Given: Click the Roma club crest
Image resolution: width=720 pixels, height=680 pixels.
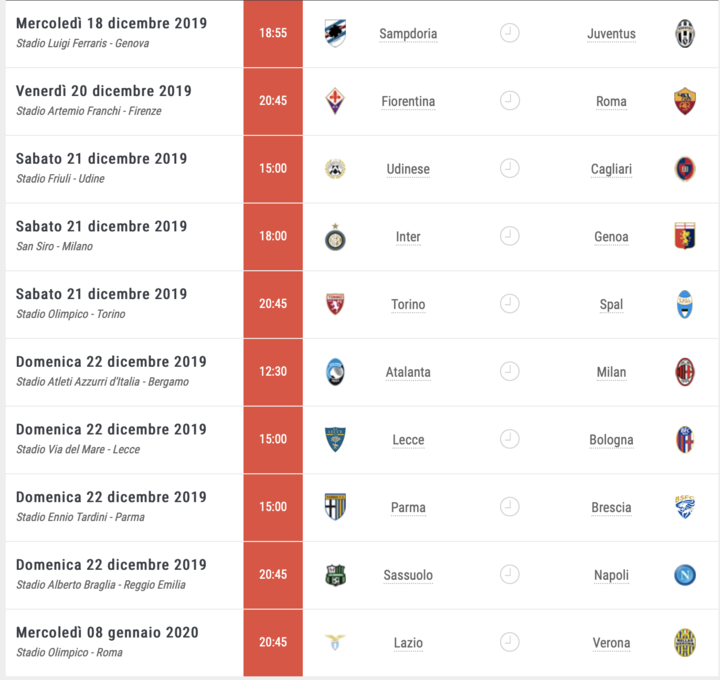Looking at the screenshot, I should tap(684, 101).
